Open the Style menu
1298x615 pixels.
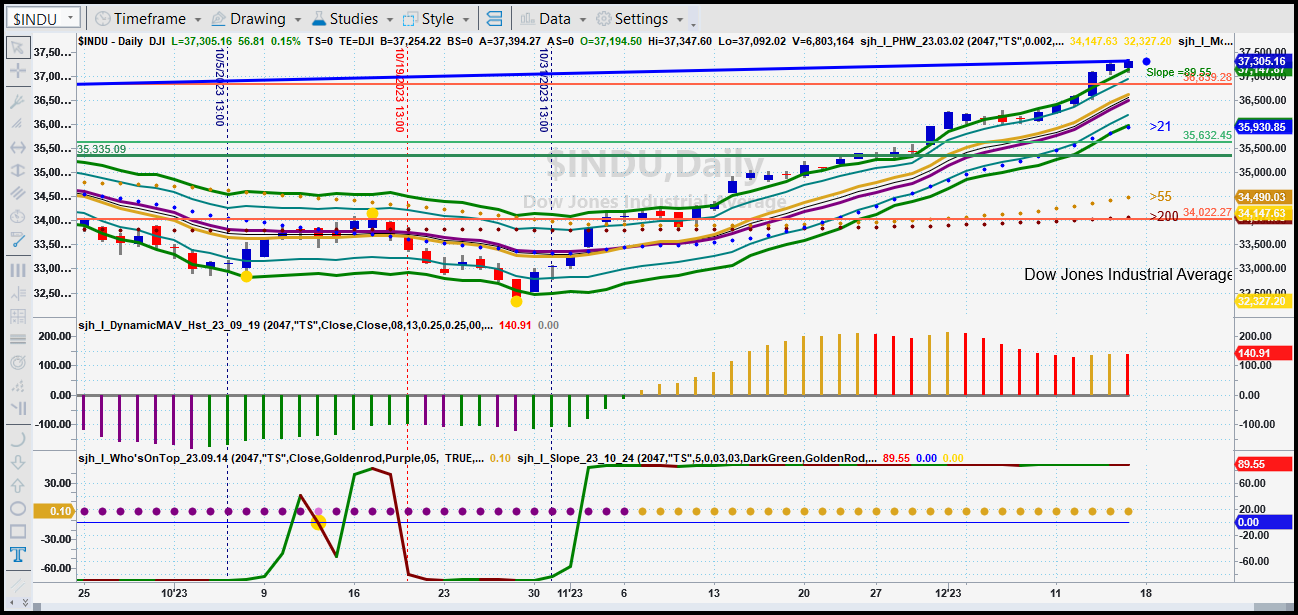click(x=437, y=19)
